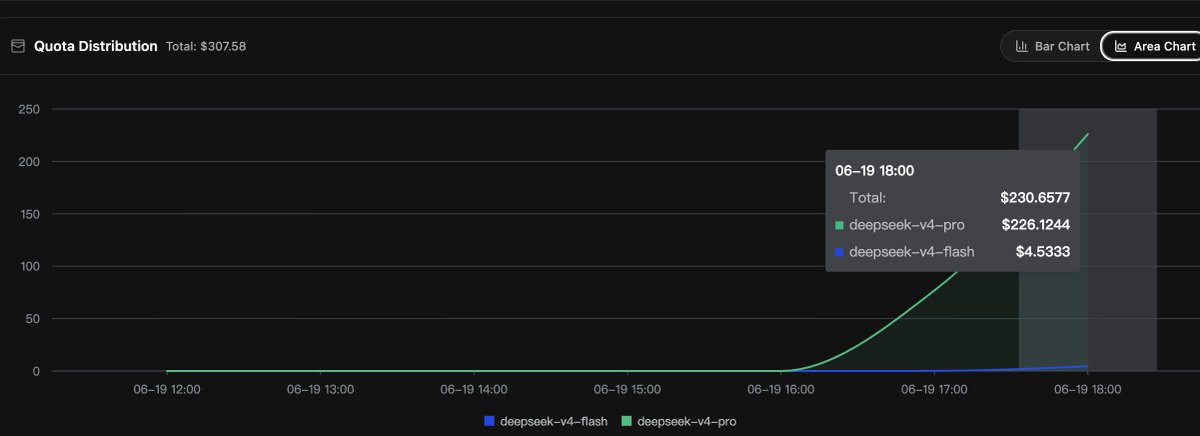Viewport: 1200px width, 436px height.
Task: Switch to Bar Chart view
Action: pyautogui.click(x=1052, y=46)
